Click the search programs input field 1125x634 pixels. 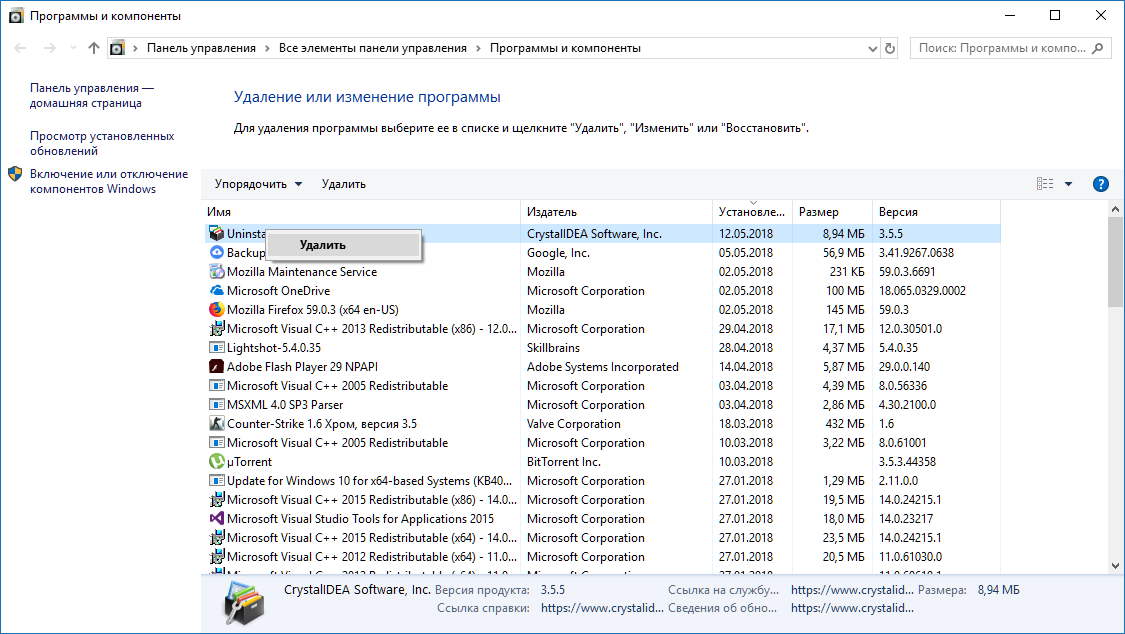tap(1003, 48)
